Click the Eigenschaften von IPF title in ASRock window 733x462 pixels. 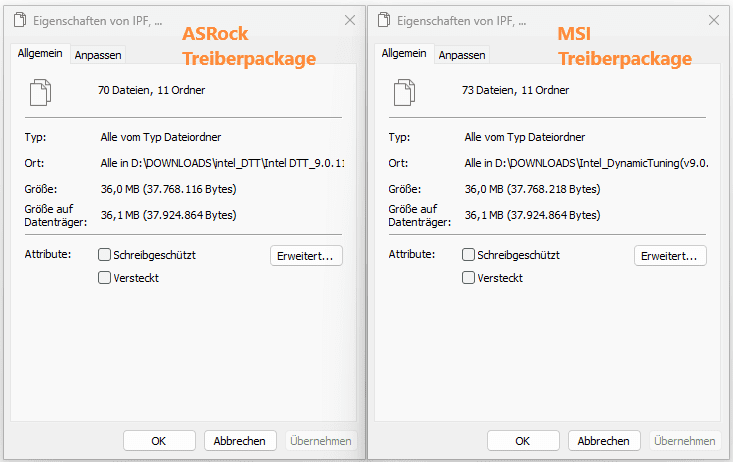coord(98,21)
